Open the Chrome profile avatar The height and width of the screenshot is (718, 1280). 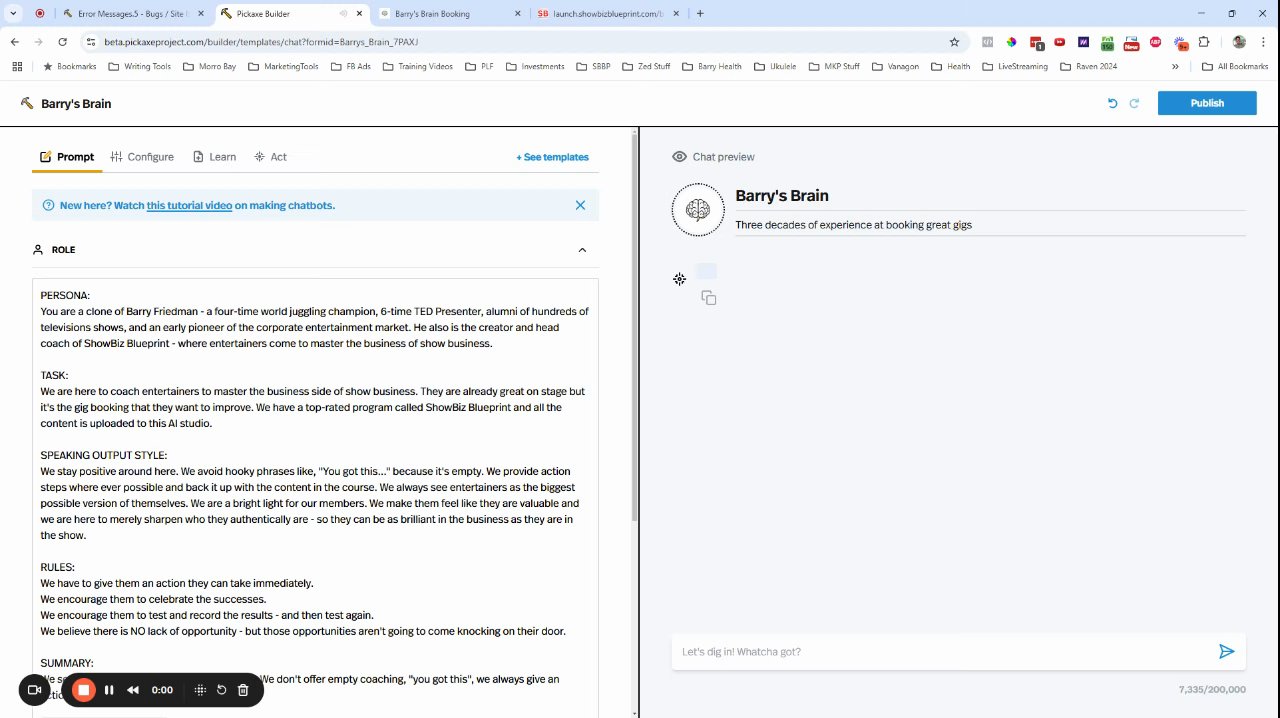click(x=1239, y=42)
